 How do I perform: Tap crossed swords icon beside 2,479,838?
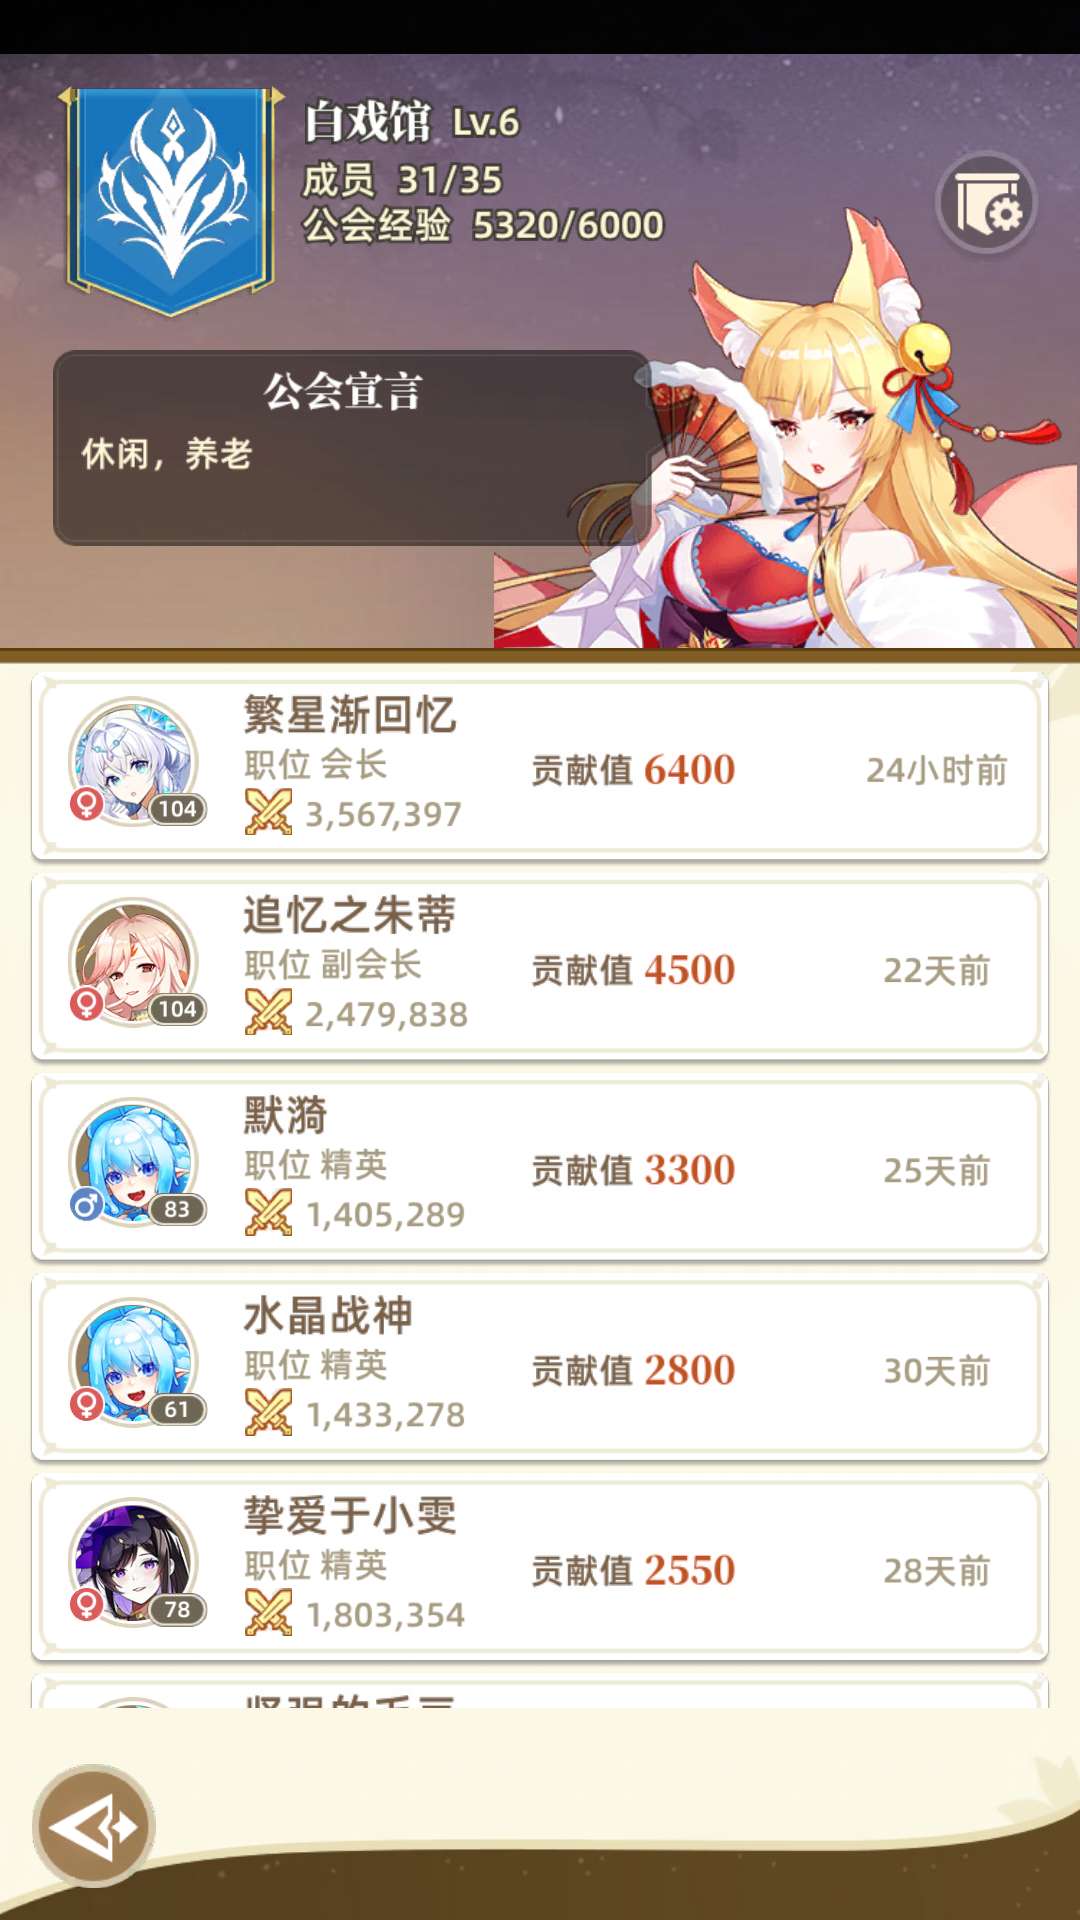tap(268, 1012)
